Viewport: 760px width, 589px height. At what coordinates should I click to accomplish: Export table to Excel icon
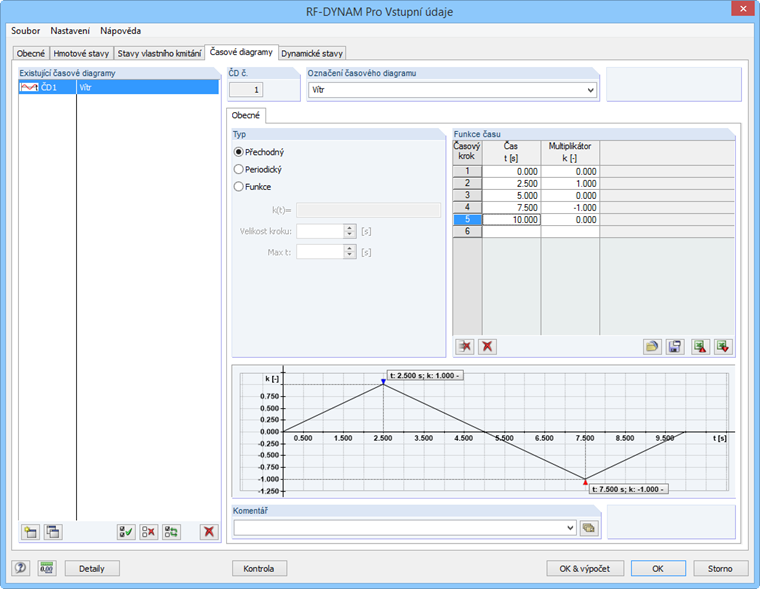pyautogui.click(x=700, y=346)
